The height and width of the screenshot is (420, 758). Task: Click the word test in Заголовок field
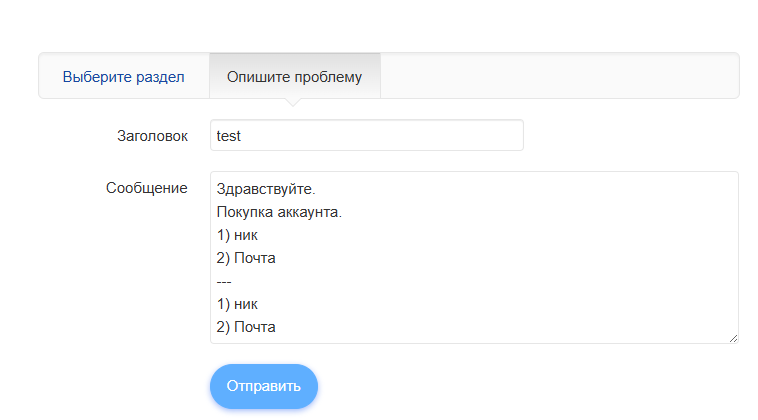(228, 136)
